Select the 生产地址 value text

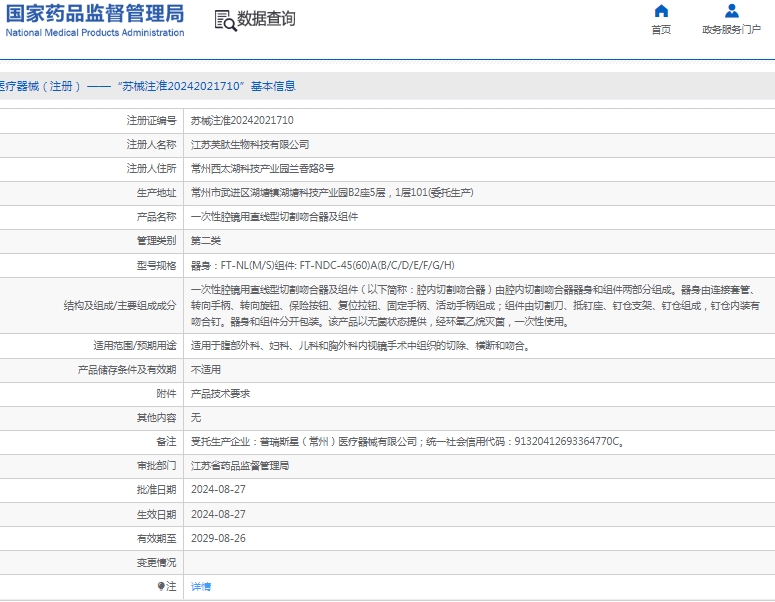coord(332,193)
